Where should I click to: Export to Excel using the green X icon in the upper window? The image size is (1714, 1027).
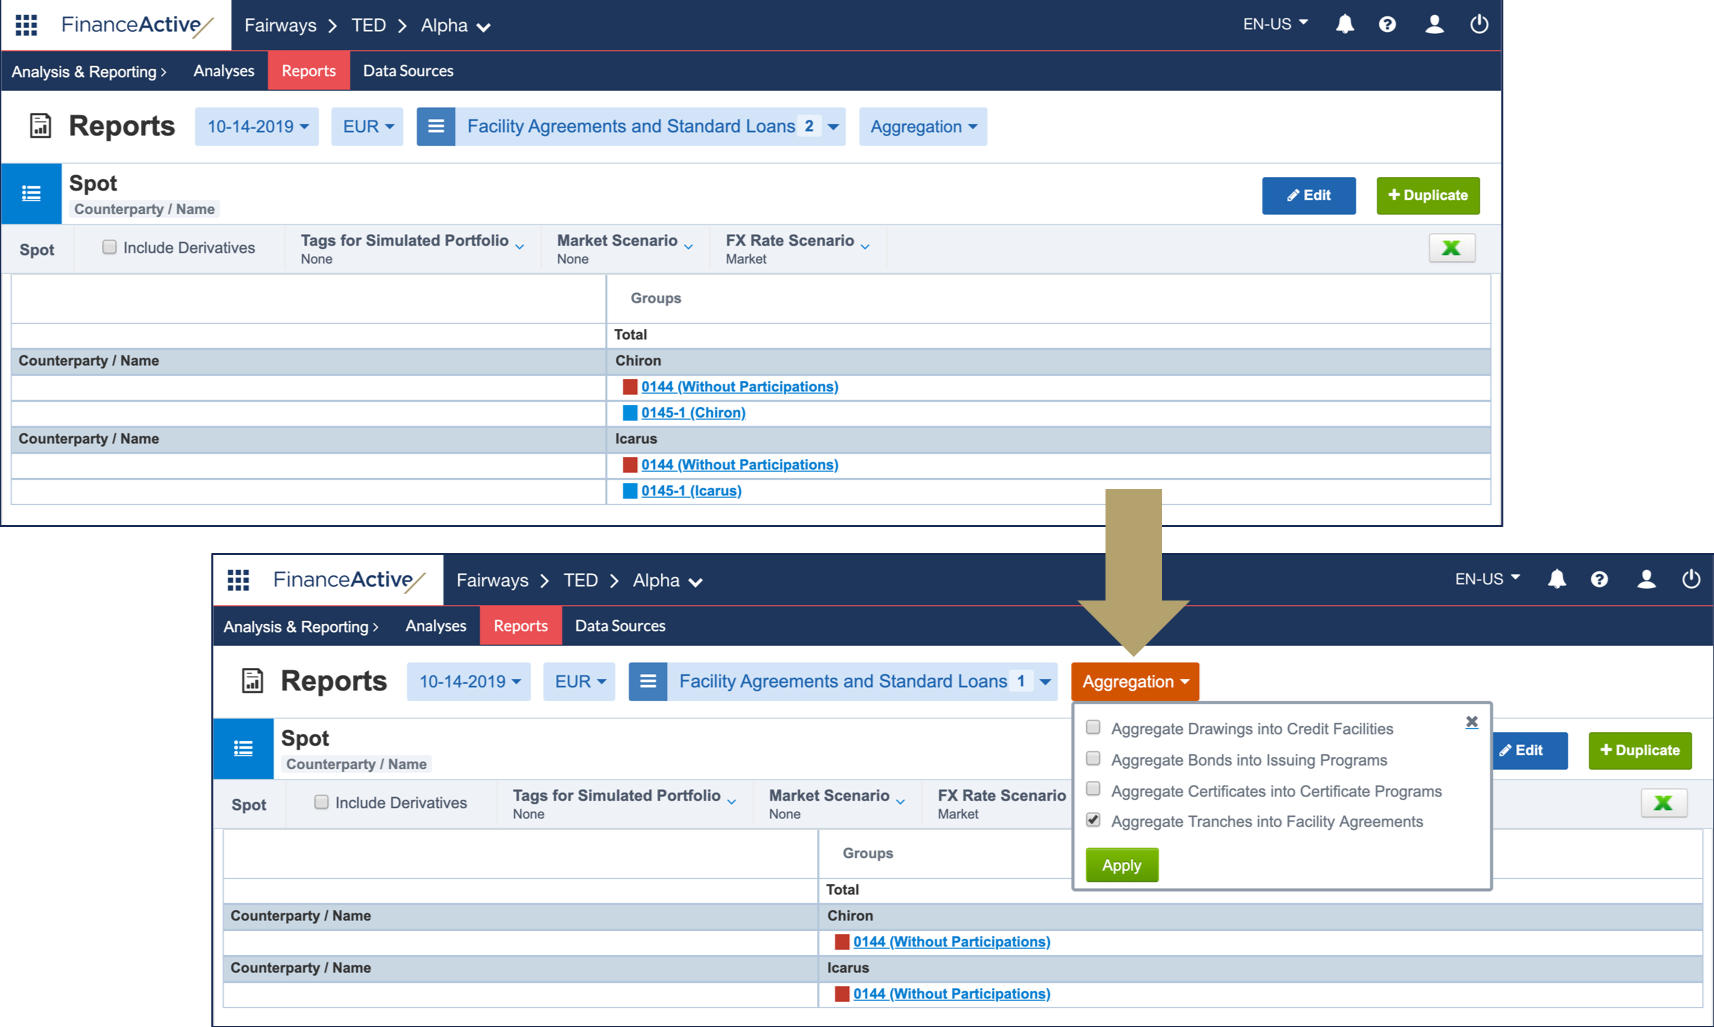pos(1451,248)
